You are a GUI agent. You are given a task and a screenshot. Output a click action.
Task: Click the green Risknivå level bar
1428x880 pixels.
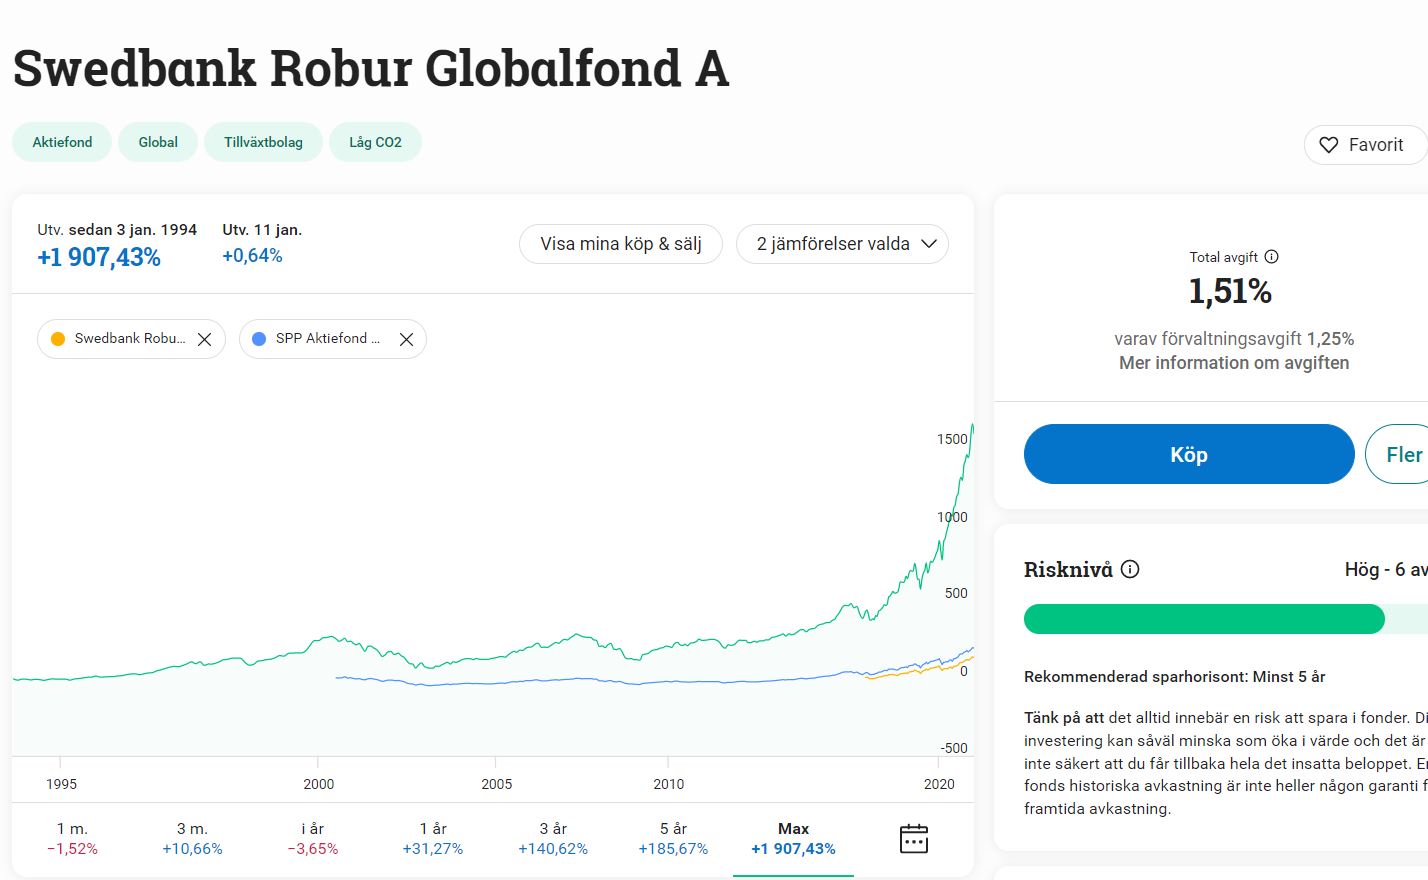1203,619
